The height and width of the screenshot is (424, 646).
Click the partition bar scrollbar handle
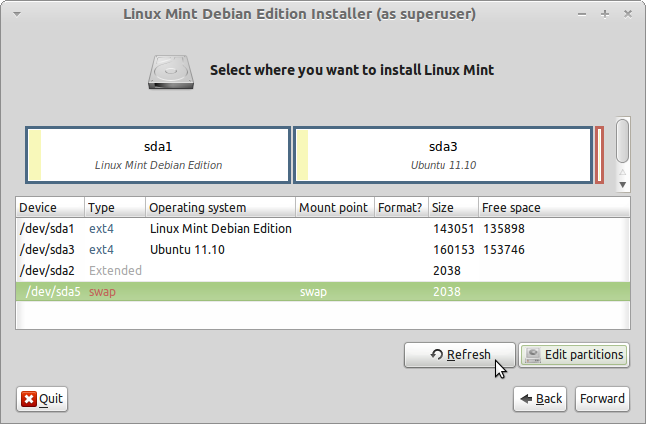(x=623, y=141)
